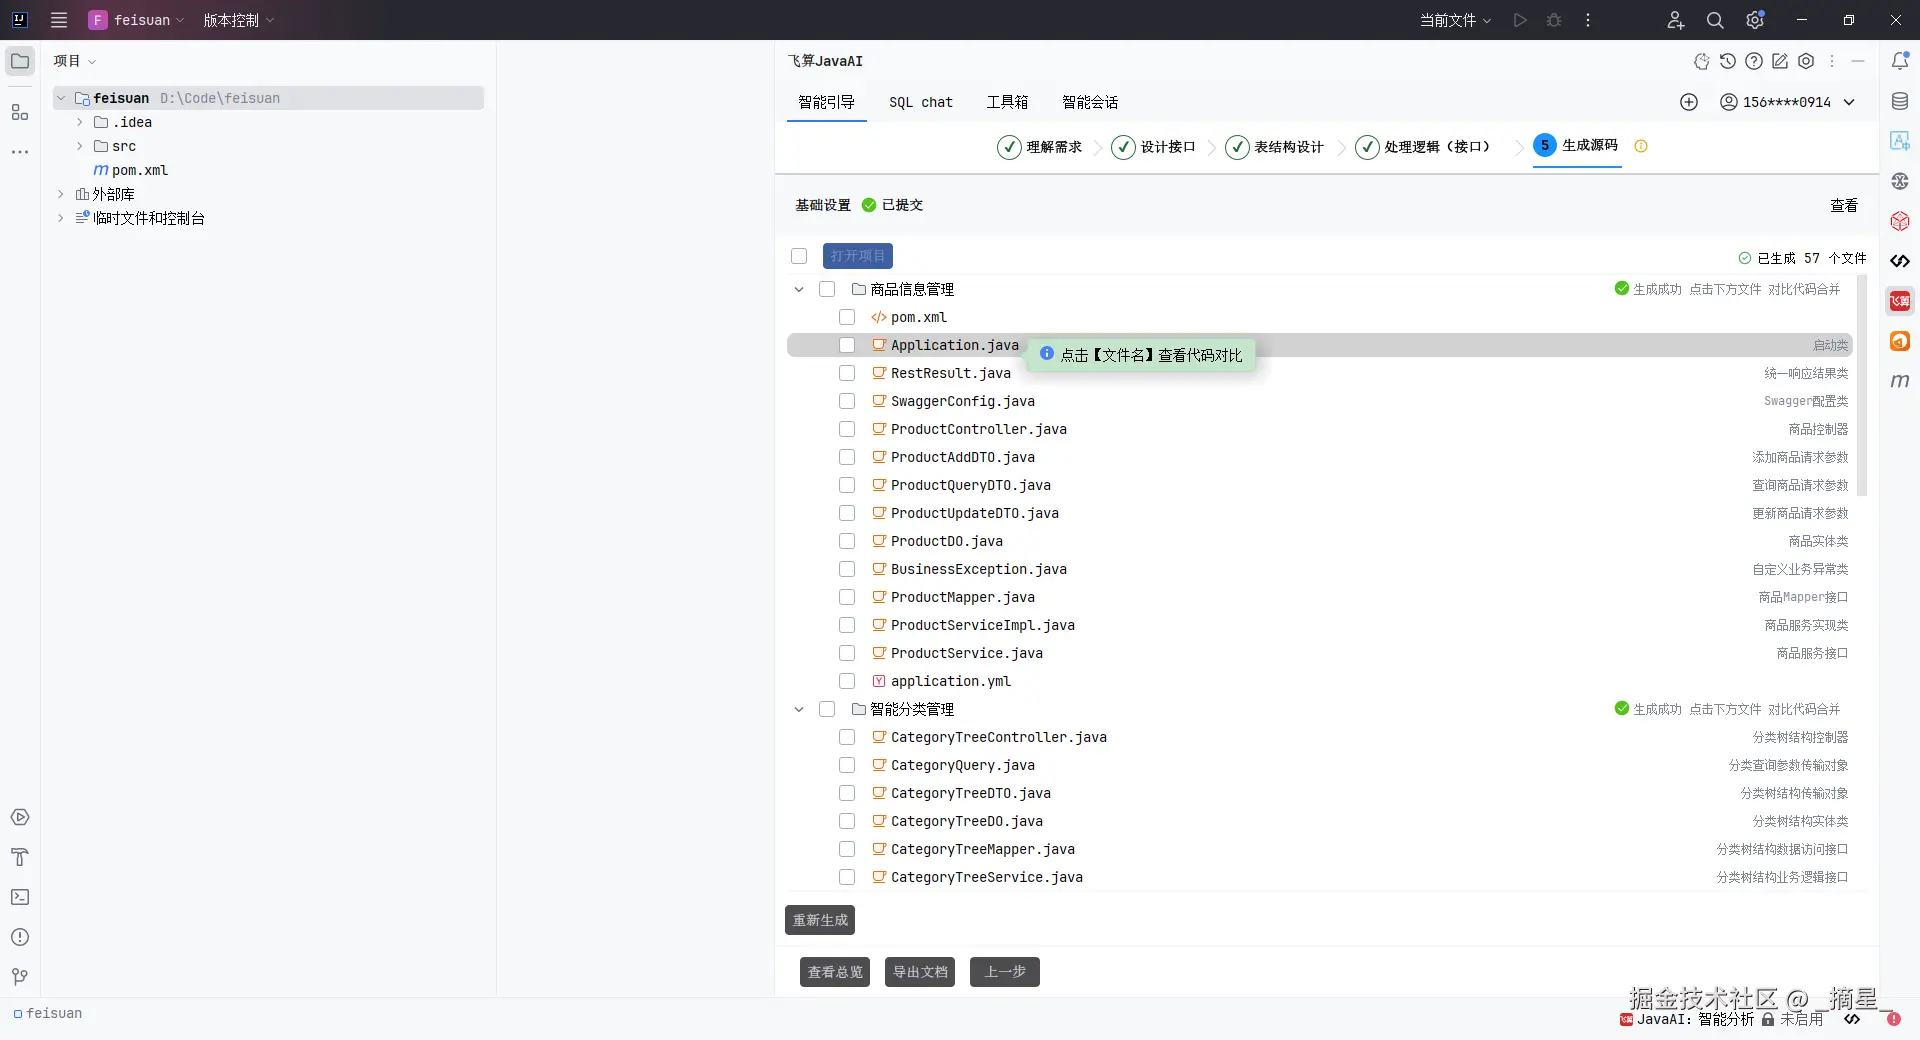Check the 商品信息管理 folder checkbox

(827, 289)
